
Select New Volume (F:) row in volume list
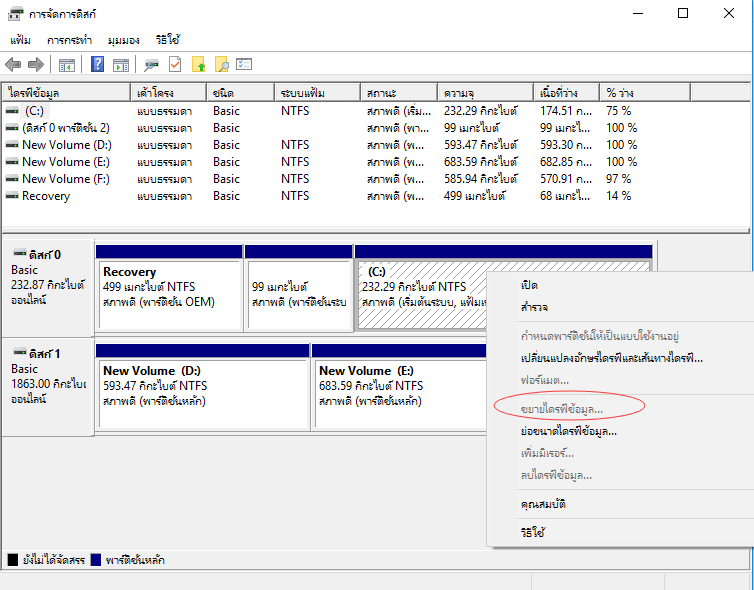pyautogui.click(x=65, y=179)
